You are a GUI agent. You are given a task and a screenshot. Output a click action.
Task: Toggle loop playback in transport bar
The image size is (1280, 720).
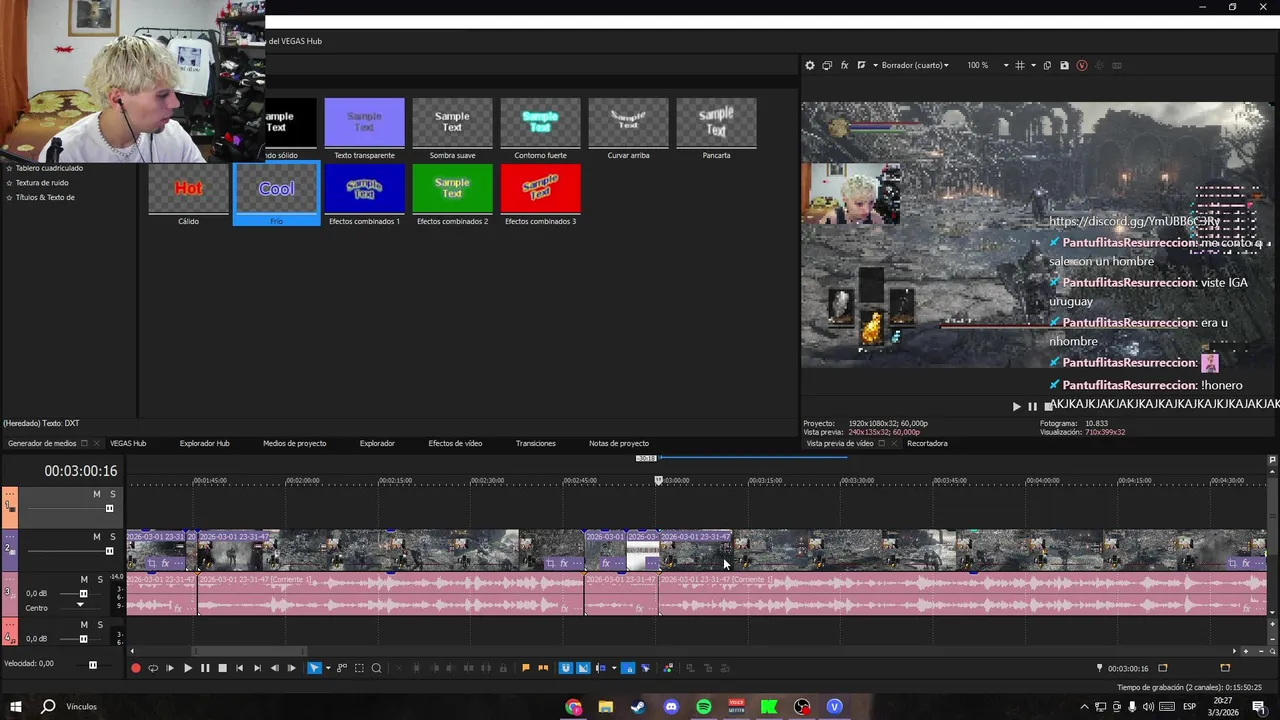tap(153, 668)
